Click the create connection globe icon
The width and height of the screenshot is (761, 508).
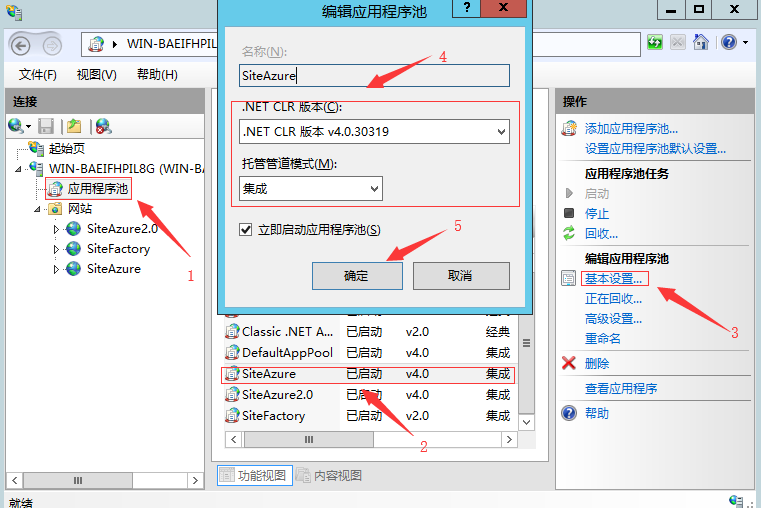(x=16, y=126)
